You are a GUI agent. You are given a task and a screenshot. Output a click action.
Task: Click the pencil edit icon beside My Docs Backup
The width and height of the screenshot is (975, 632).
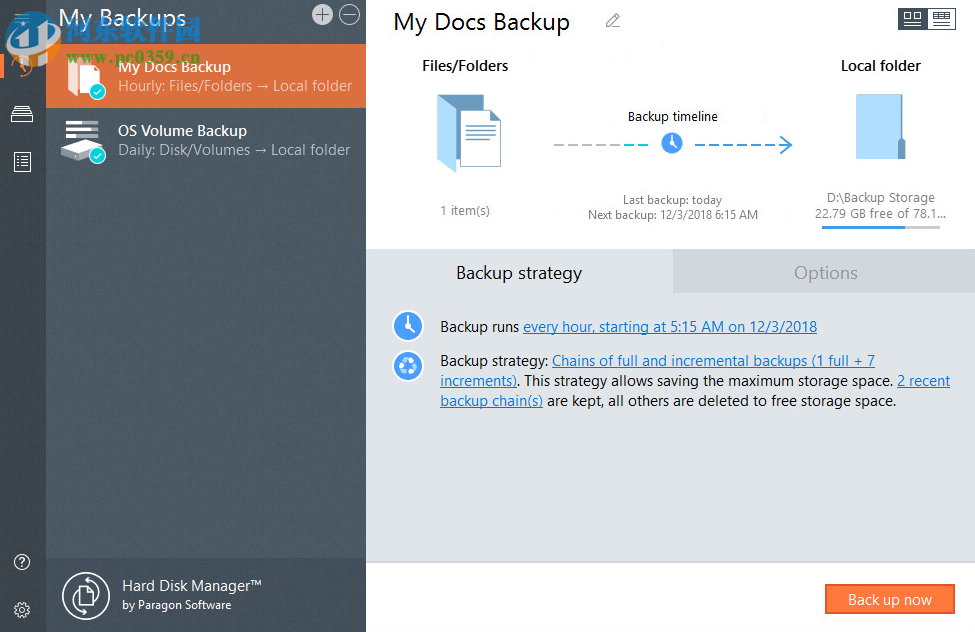pos(612,20)
